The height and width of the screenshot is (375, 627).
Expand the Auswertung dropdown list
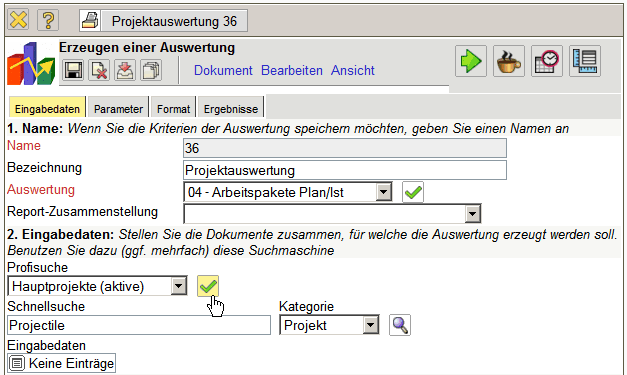[383, 192]
